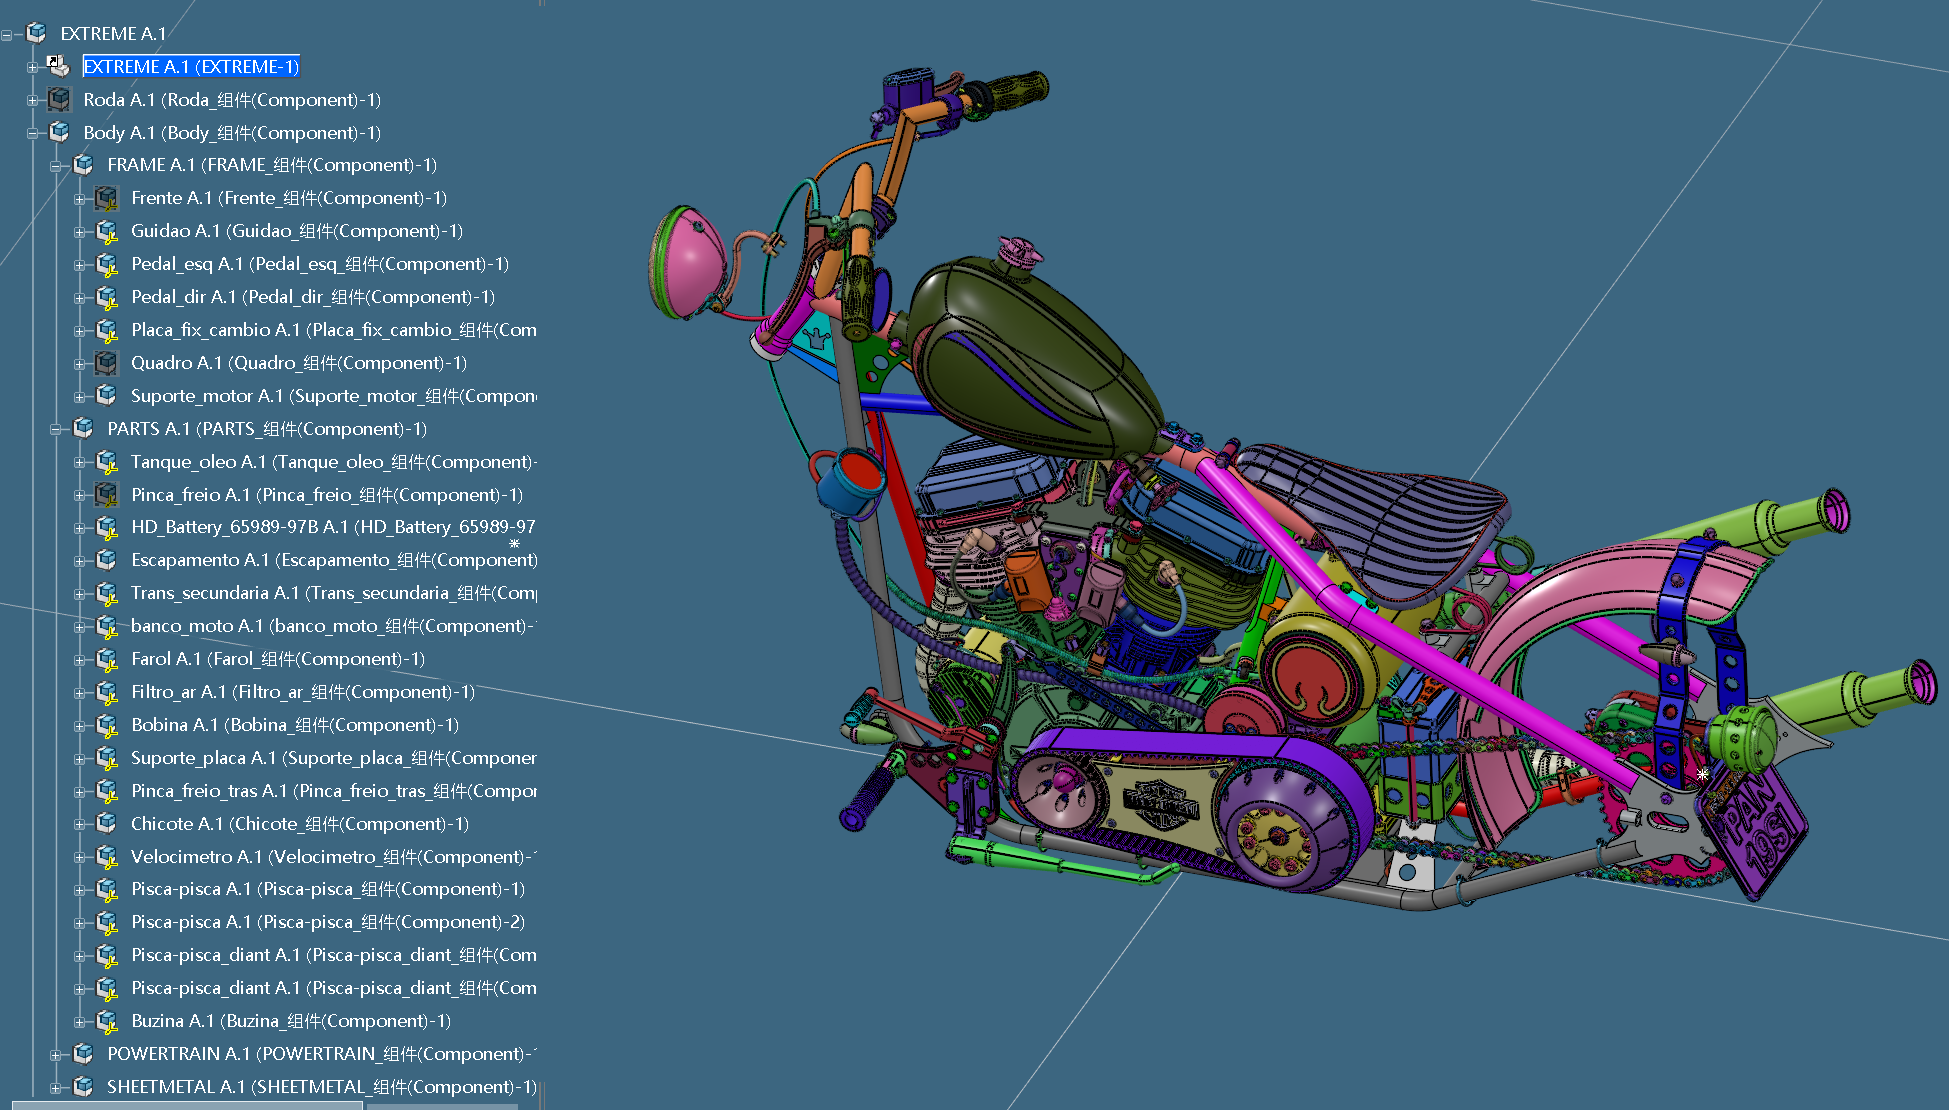Click the root EXTREME A.1 product icon

pos(36,33)
